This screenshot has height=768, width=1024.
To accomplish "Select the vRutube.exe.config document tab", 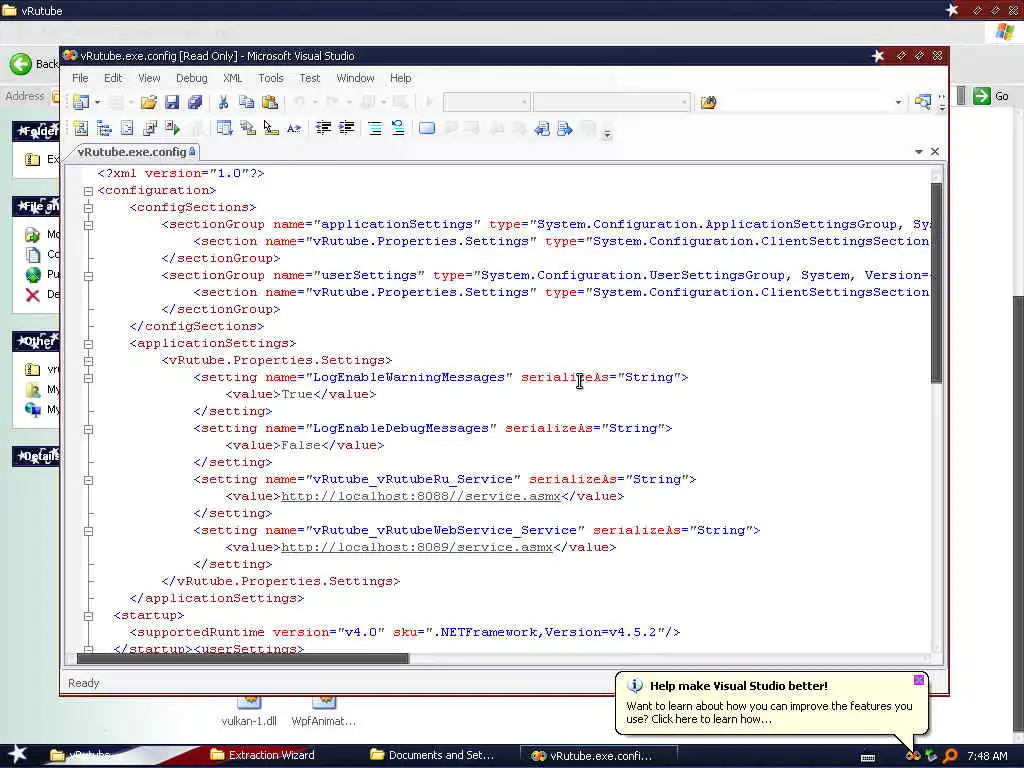I will click(135, 152).
